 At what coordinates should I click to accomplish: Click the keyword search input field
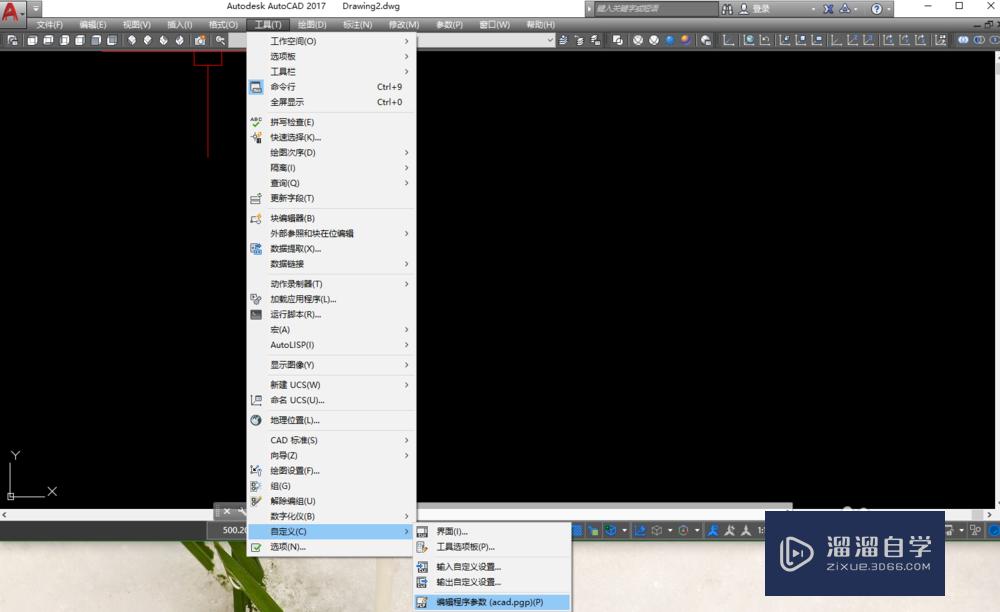click(660, 7)
